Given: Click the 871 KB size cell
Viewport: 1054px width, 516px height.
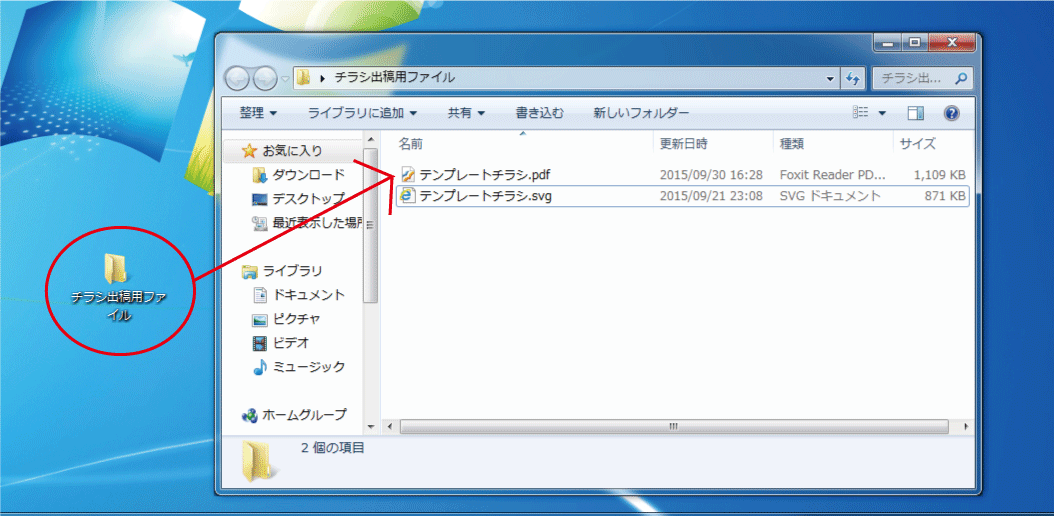Looking at the screenshot, I should point(945,196).
